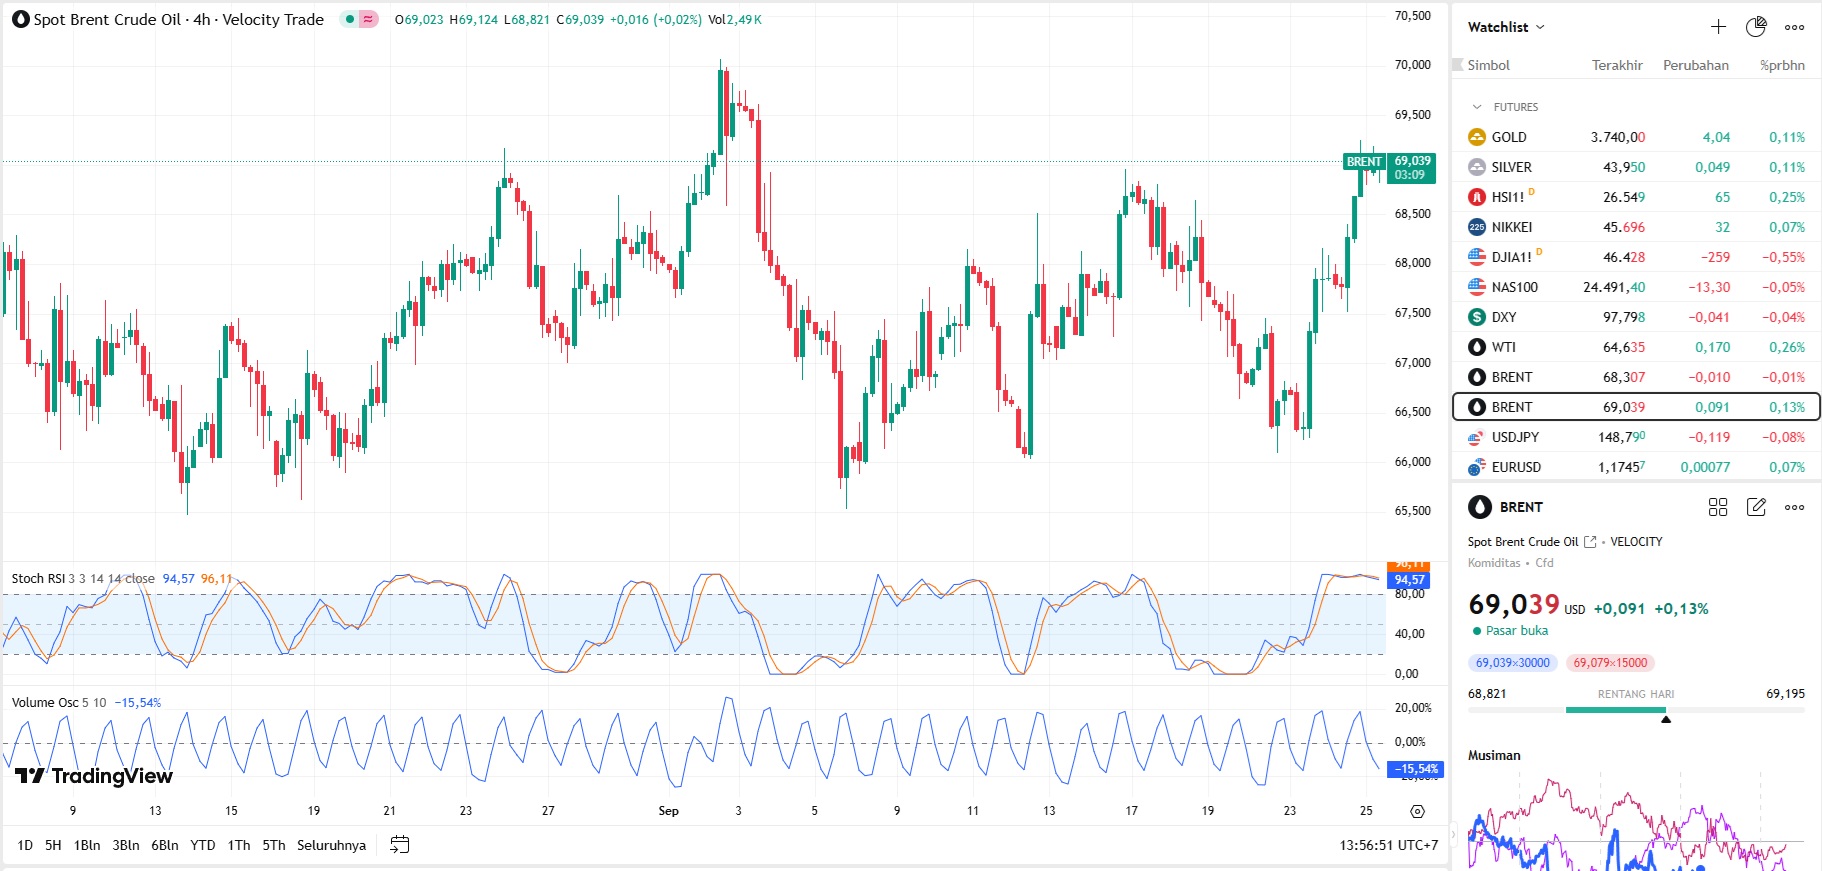Image resolution: width=1822 pixels, height=871 pixels.
Task: Click the day range bar marker
Action: 1665,718
